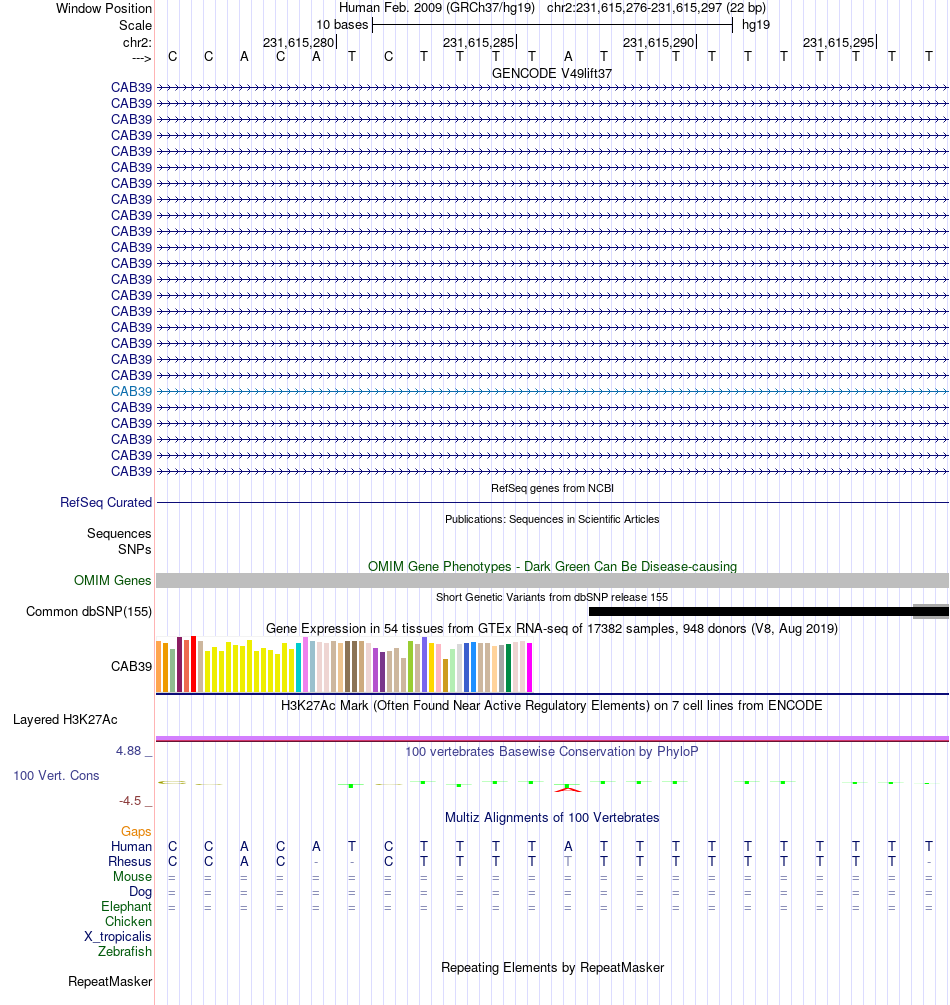950x1005 pixels.
Task: Click the pink H3K27Ac signal band
Action: click(552, 739)
